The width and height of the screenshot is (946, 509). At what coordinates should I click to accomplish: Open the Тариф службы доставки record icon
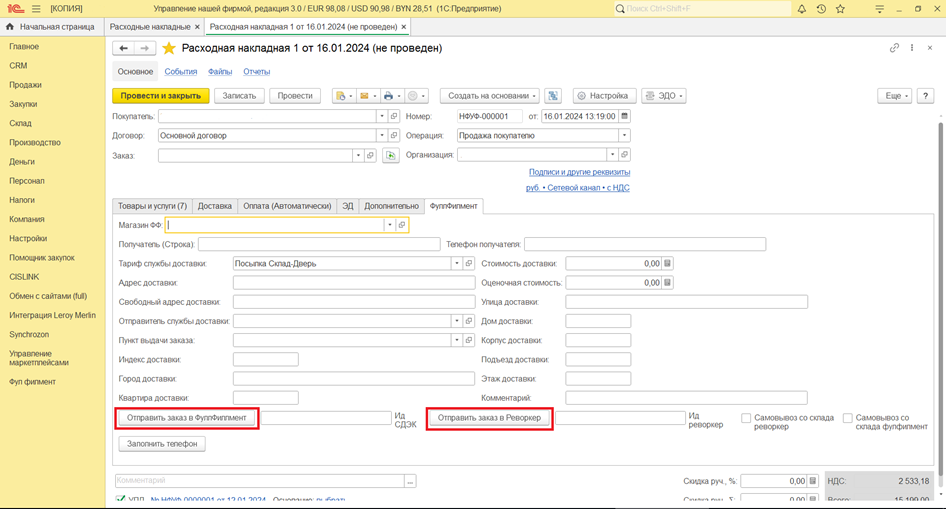coord(469,264)
